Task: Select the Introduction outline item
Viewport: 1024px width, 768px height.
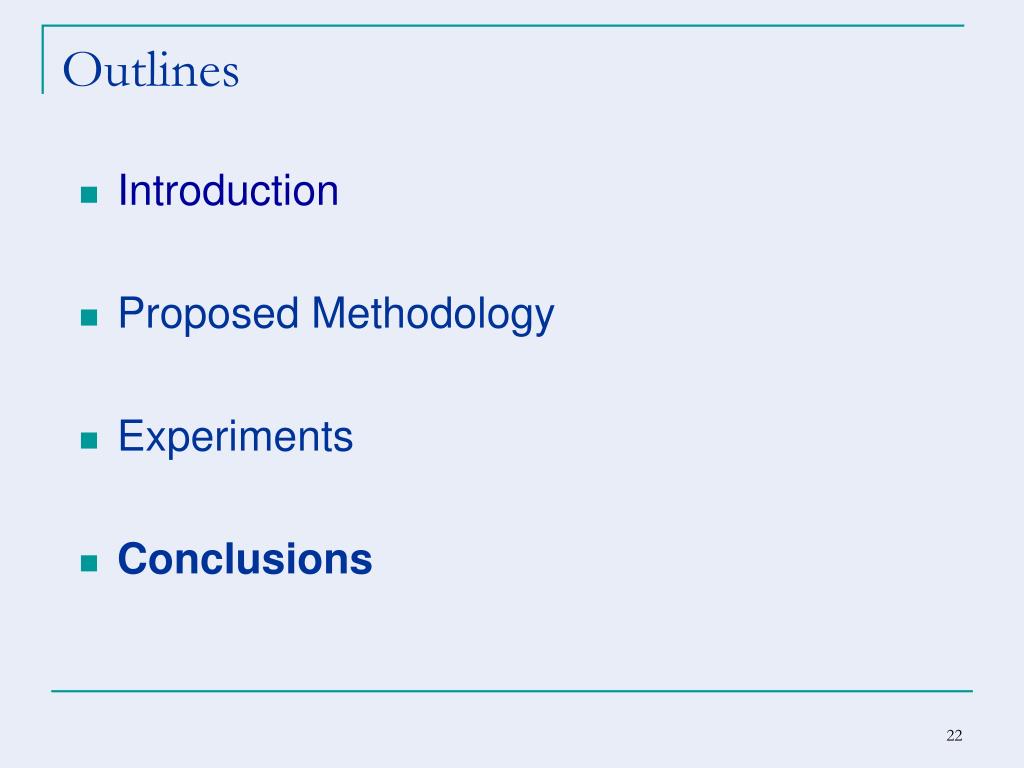Action: coord(228,191)
